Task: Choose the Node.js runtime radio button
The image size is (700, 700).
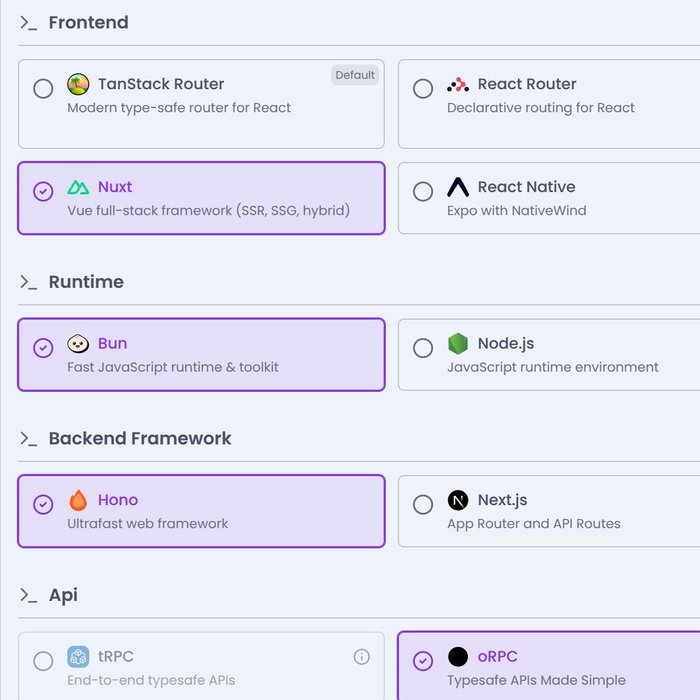Action: [423, 348]
